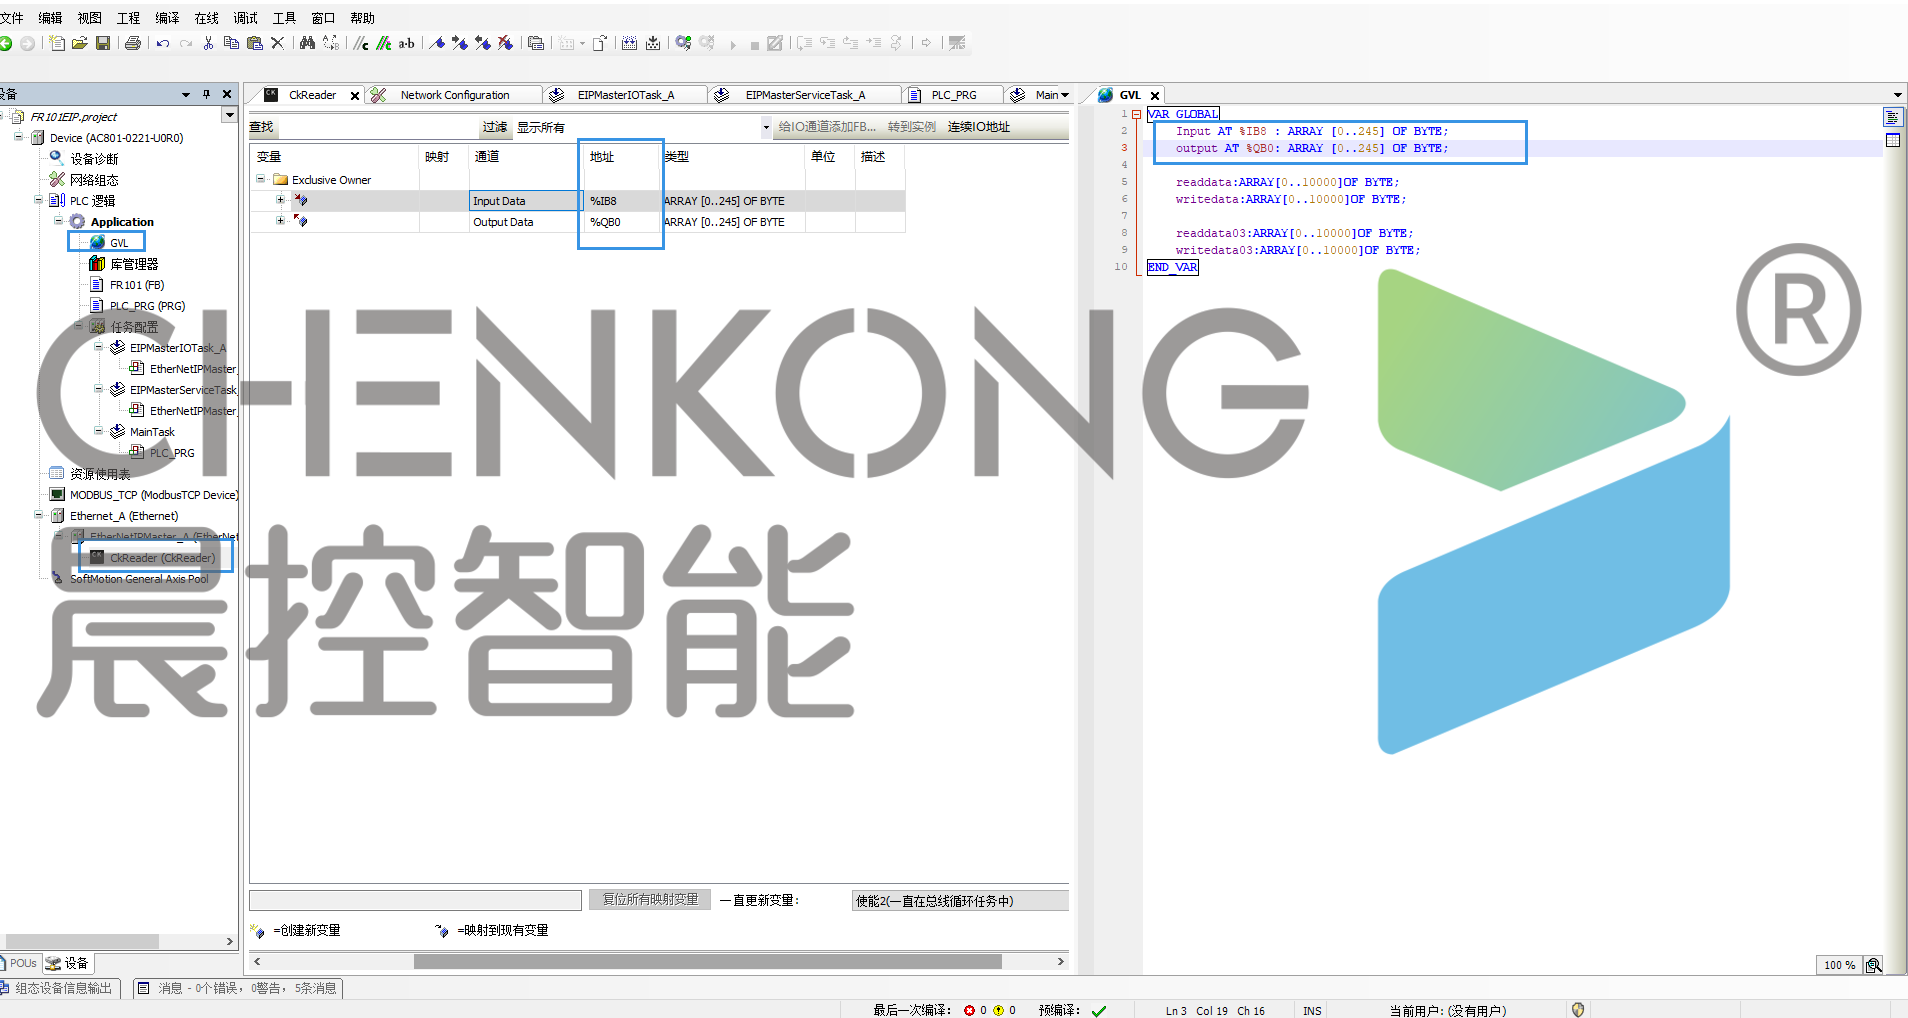Screen dimensions: 1908x1018
Task: Click 连续IO地址 button
Action: 979,127
